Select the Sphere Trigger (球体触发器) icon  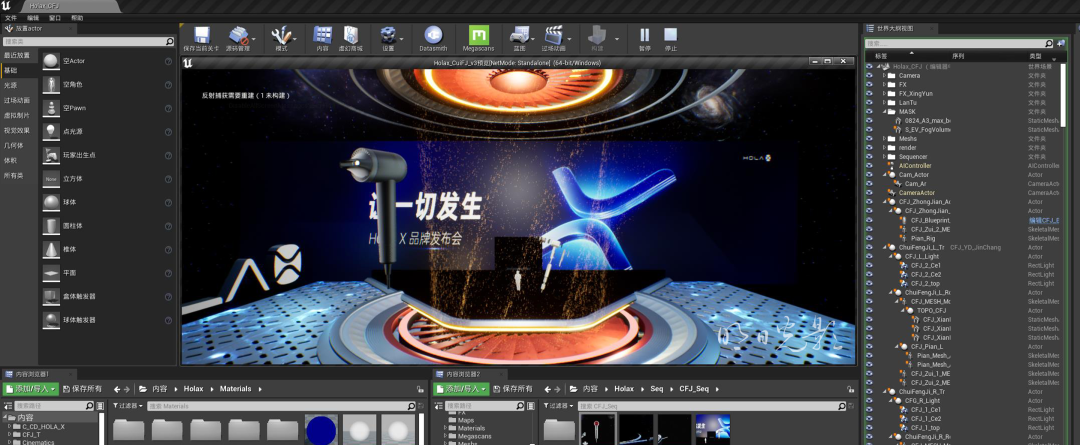tap(51, 320)
